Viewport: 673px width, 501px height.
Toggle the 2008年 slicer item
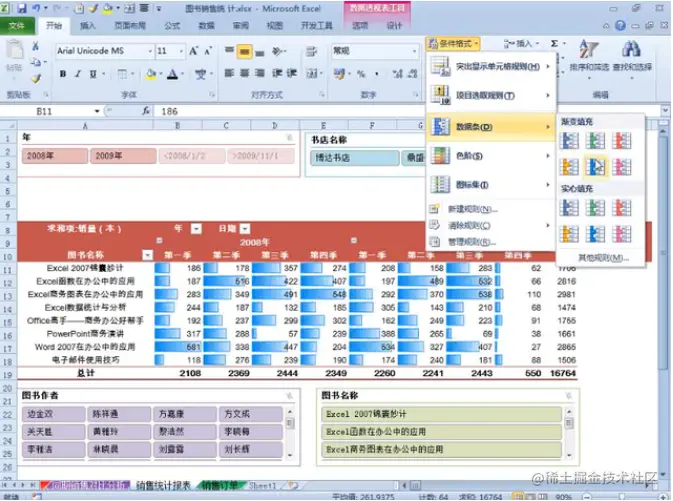[55, 156]
